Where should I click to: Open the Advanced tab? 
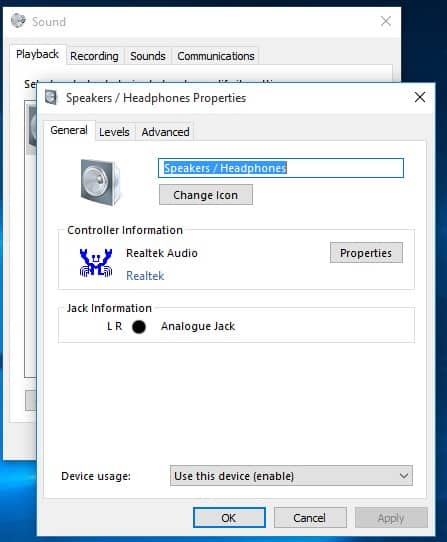[x=165, y=132]
